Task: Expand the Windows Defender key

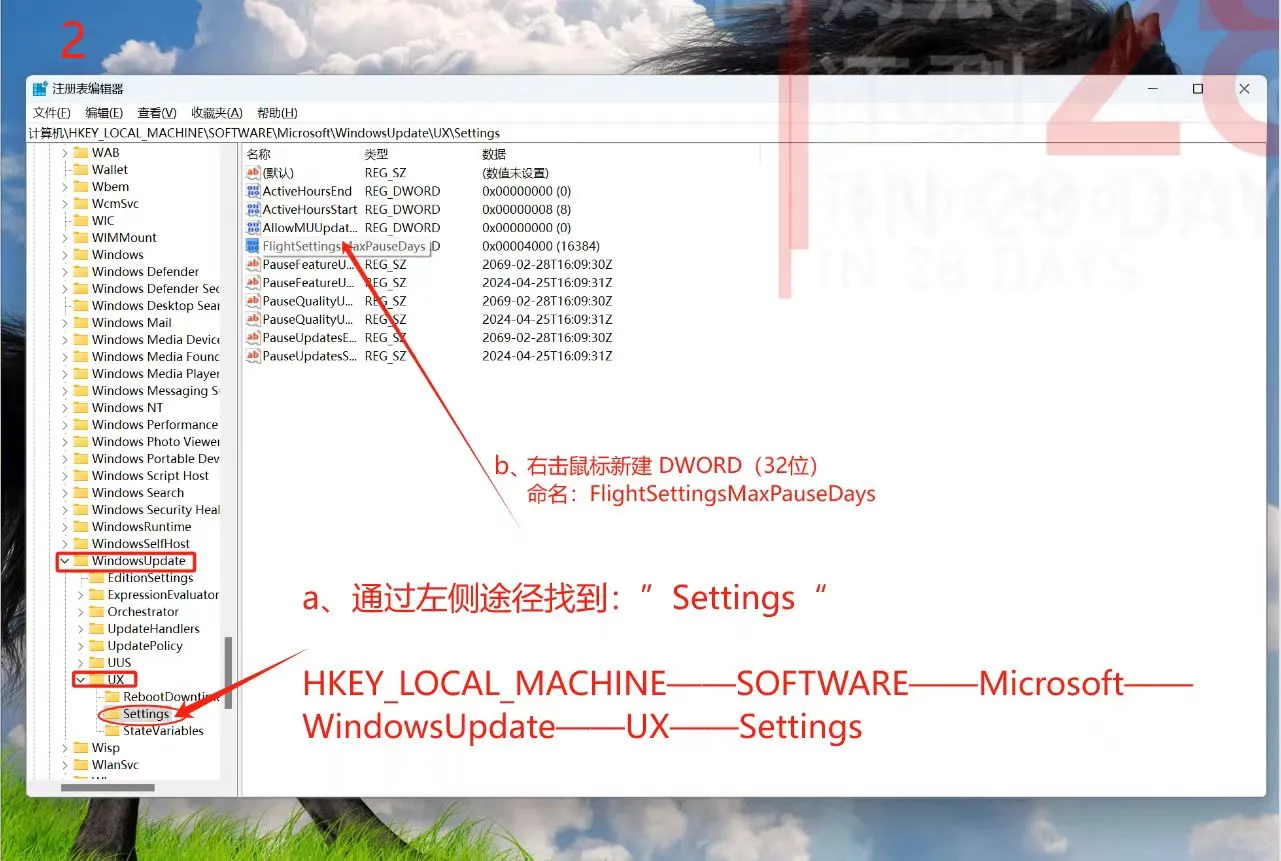Action: 65,272
